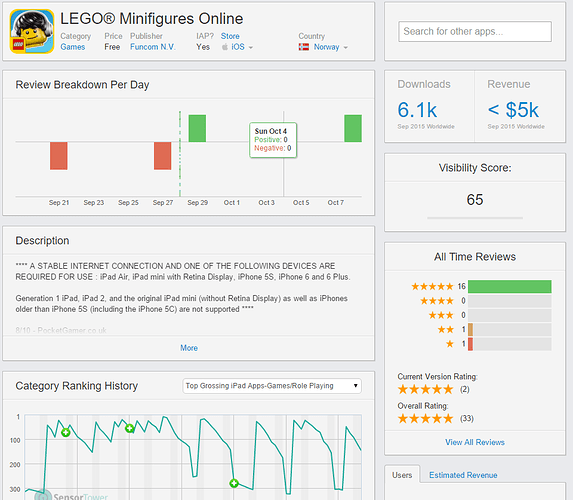Click the 6.1k downloads value

(x=417, y=110)
